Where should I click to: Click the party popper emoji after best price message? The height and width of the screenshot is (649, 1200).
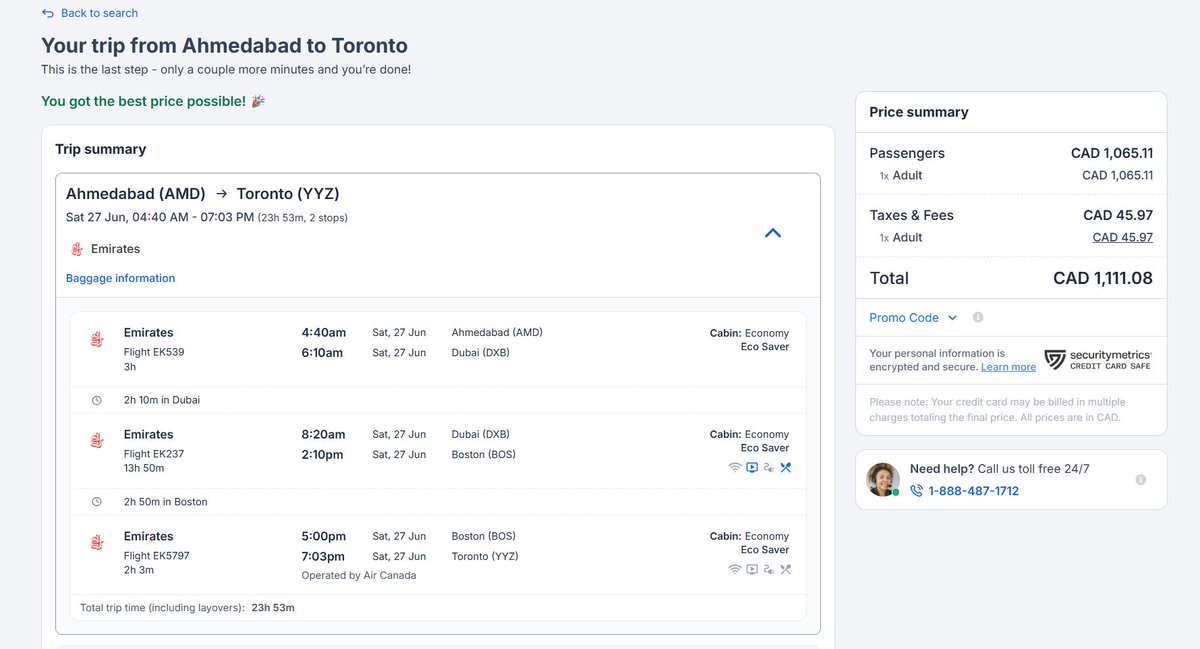tap(258, 101)
